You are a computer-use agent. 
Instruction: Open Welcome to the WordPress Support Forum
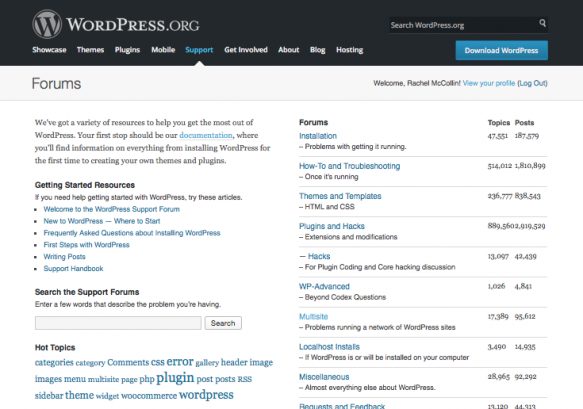112,209
